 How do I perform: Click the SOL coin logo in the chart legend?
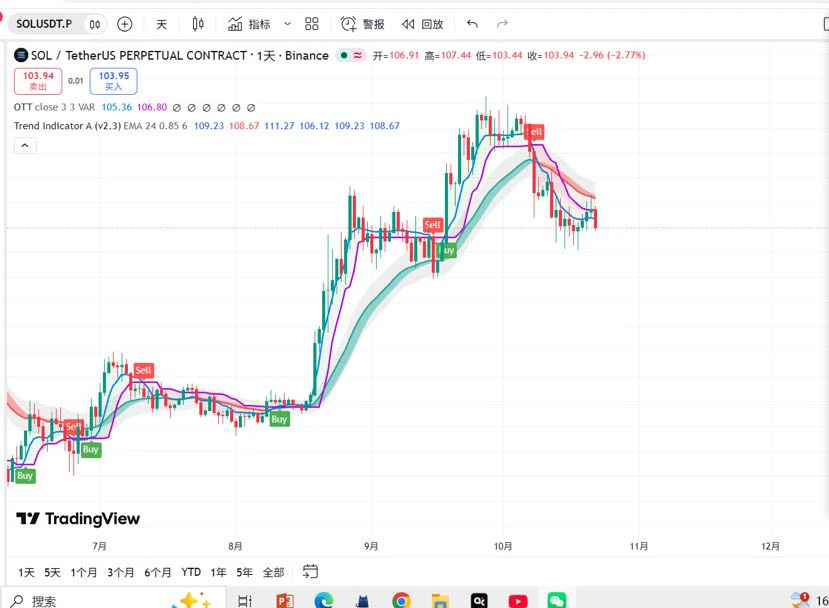tap(21, 55)
